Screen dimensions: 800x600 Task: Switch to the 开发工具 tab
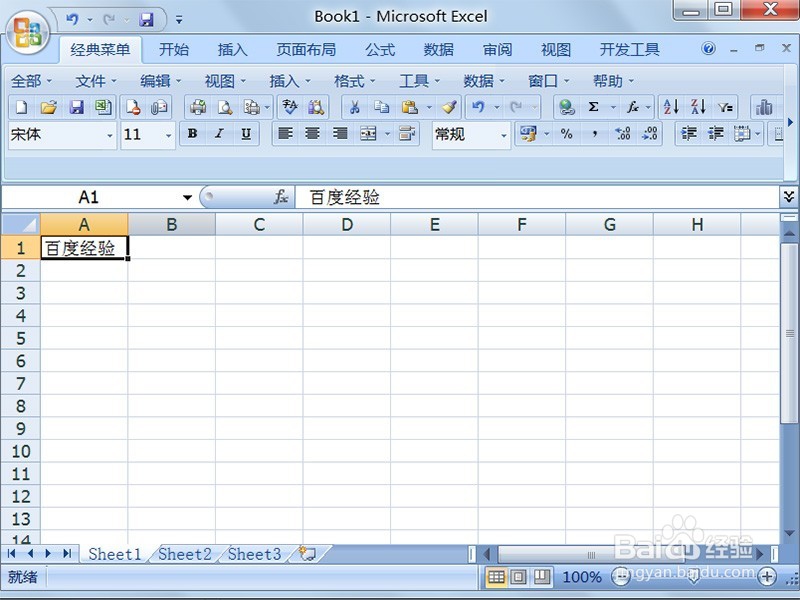[x=630, y=50]
